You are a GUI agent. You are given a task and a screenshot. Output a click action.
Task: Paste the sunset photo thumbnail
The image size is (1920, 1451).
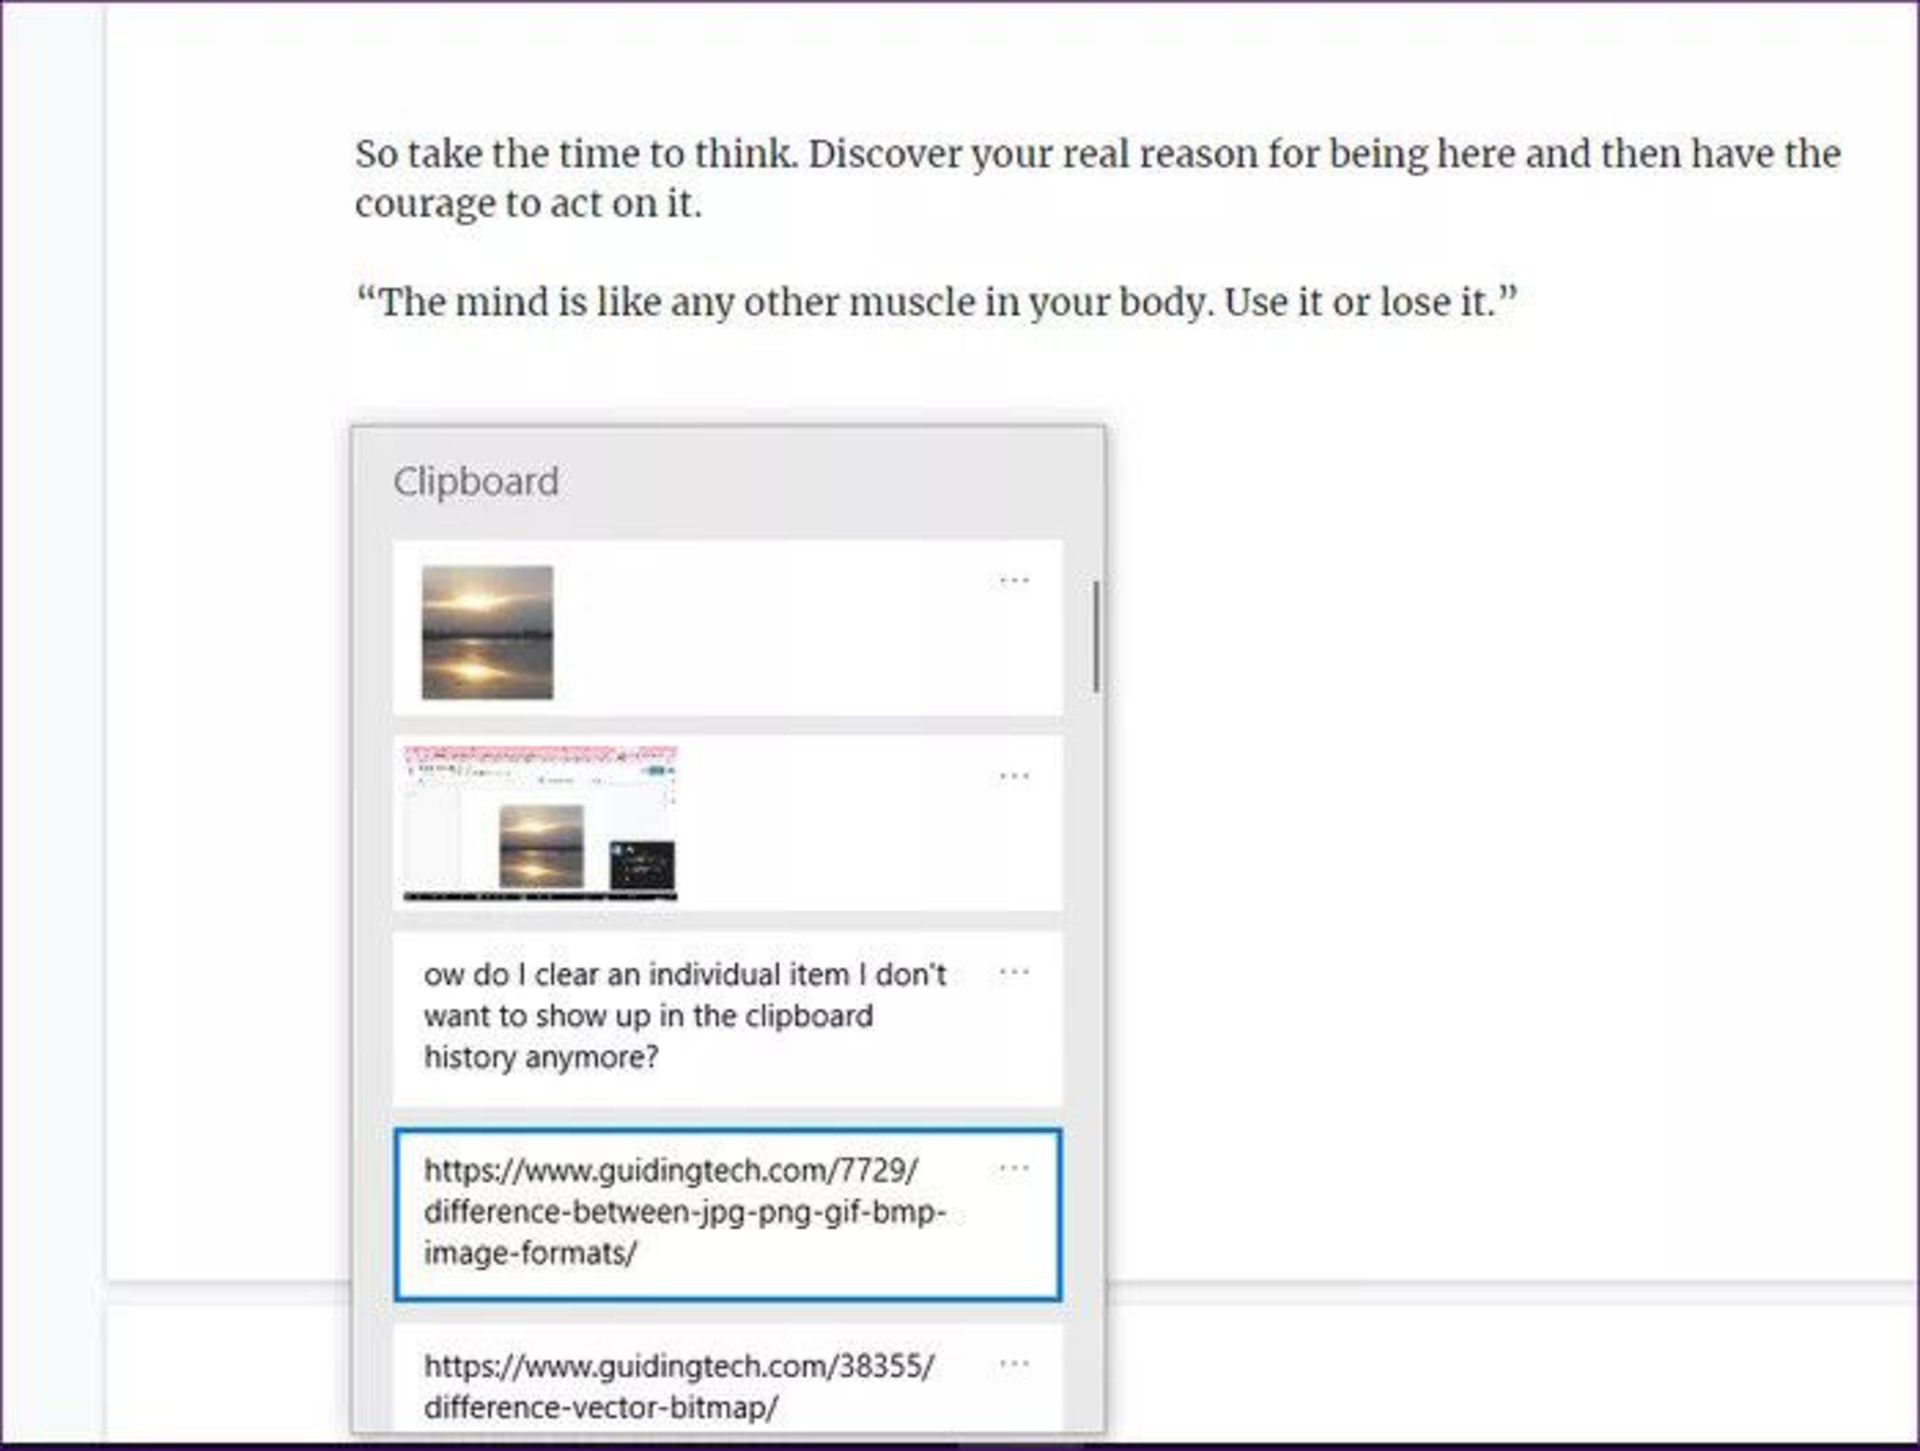(487, 632)
